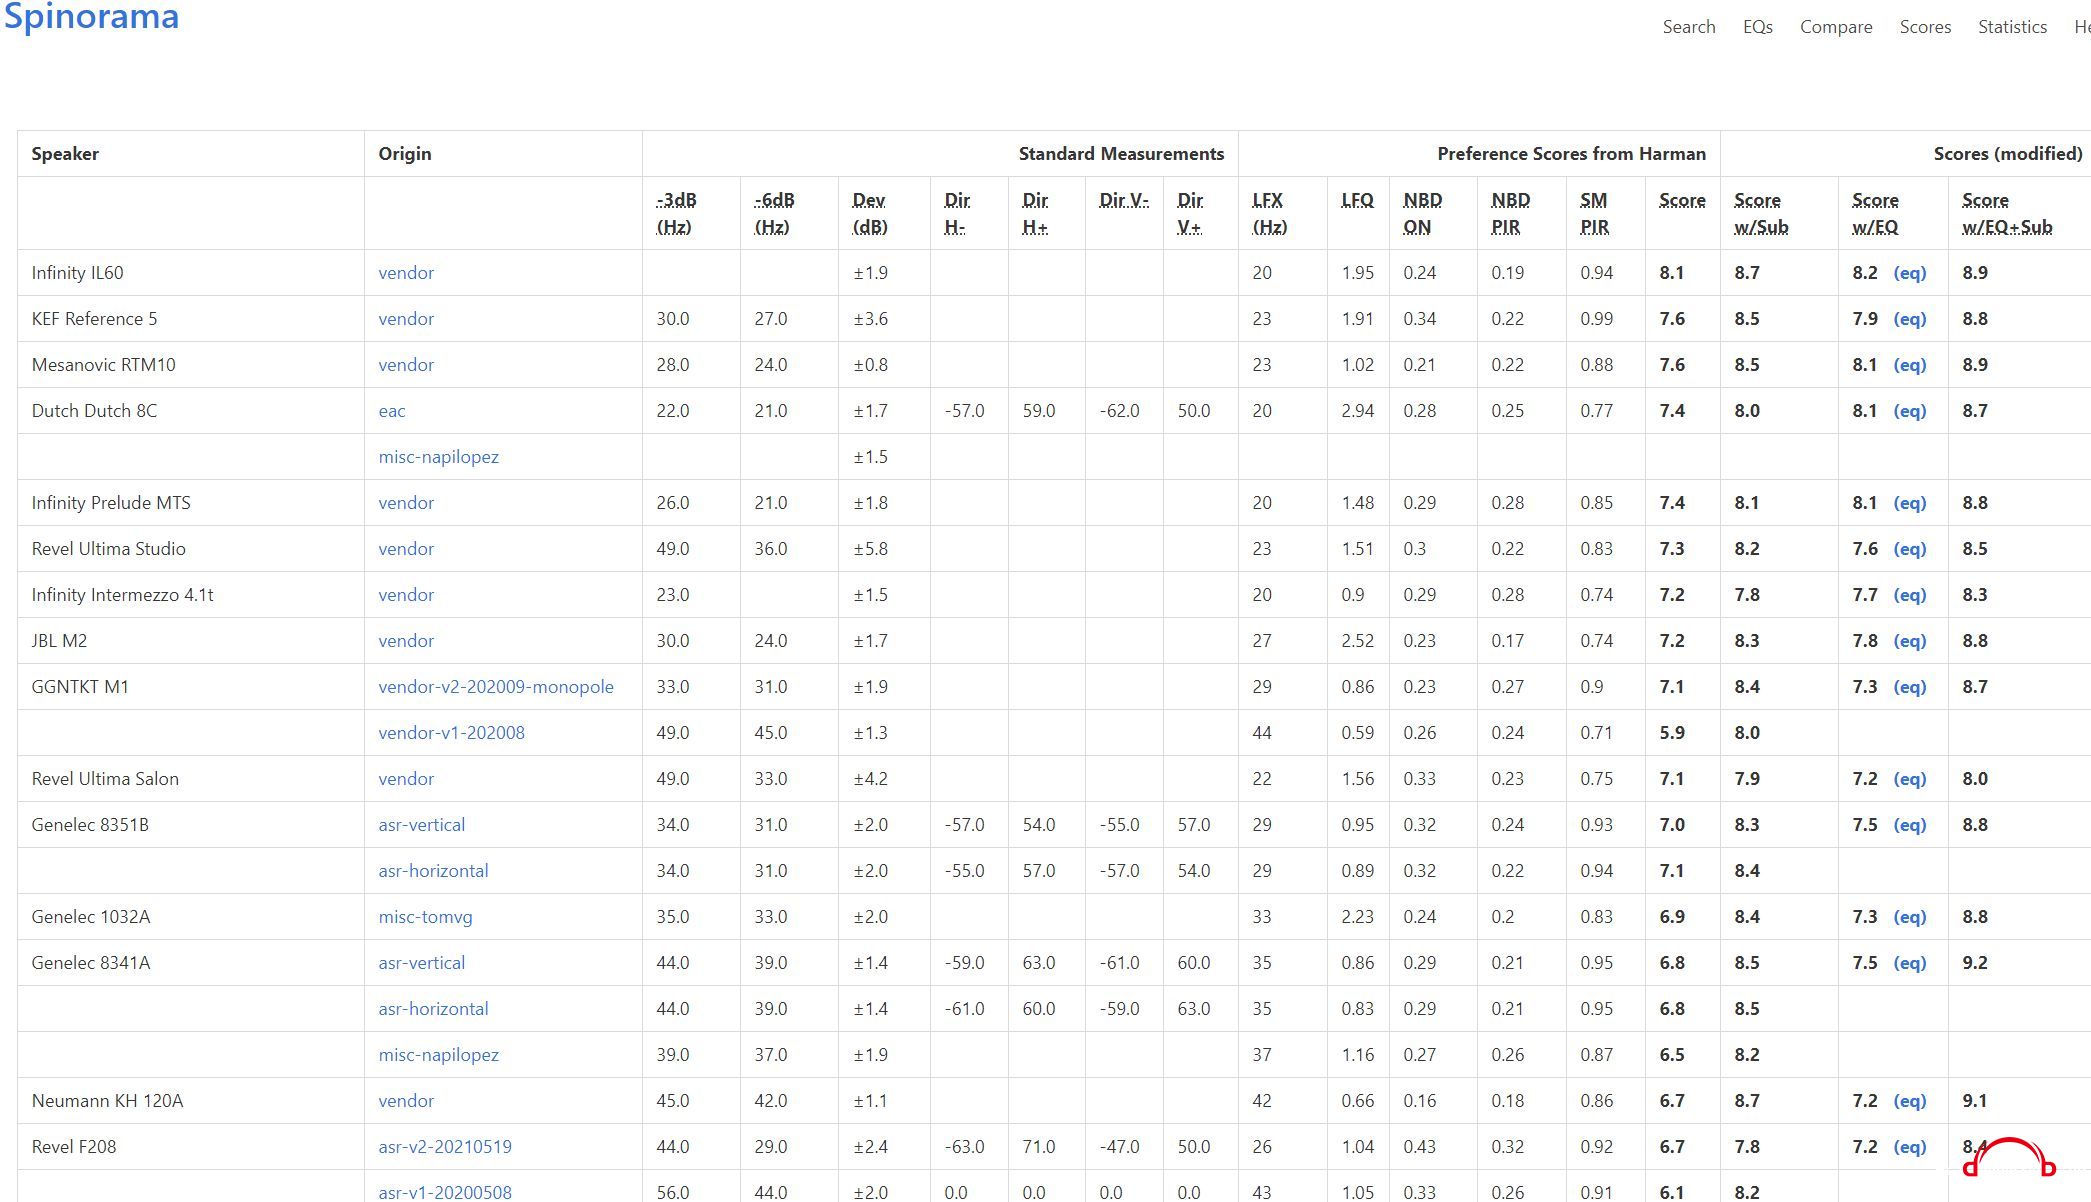Click the Score w/Sub column header
Screen dimensions: 2091x1202
tap(1761, 213)
